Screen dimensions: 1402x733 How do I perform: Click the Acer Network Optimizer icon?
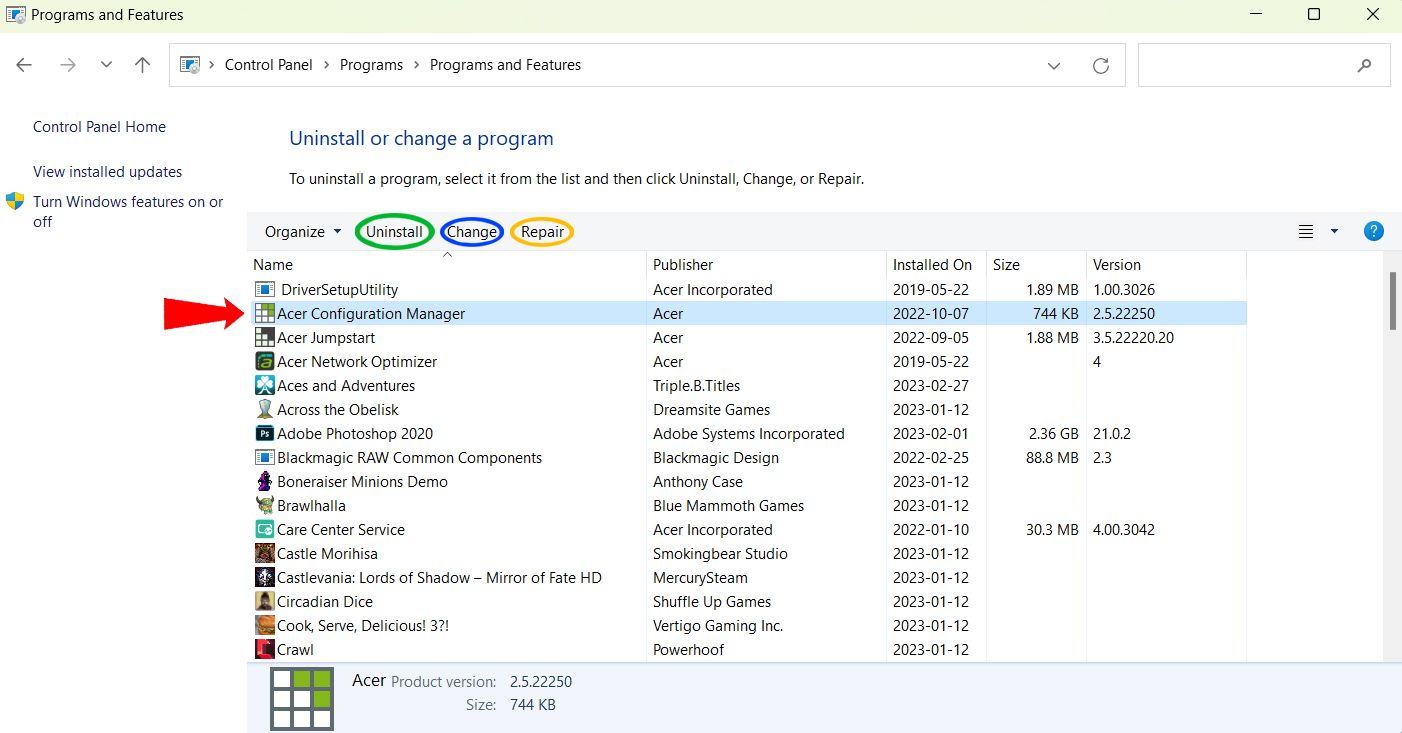pos(265,362)
